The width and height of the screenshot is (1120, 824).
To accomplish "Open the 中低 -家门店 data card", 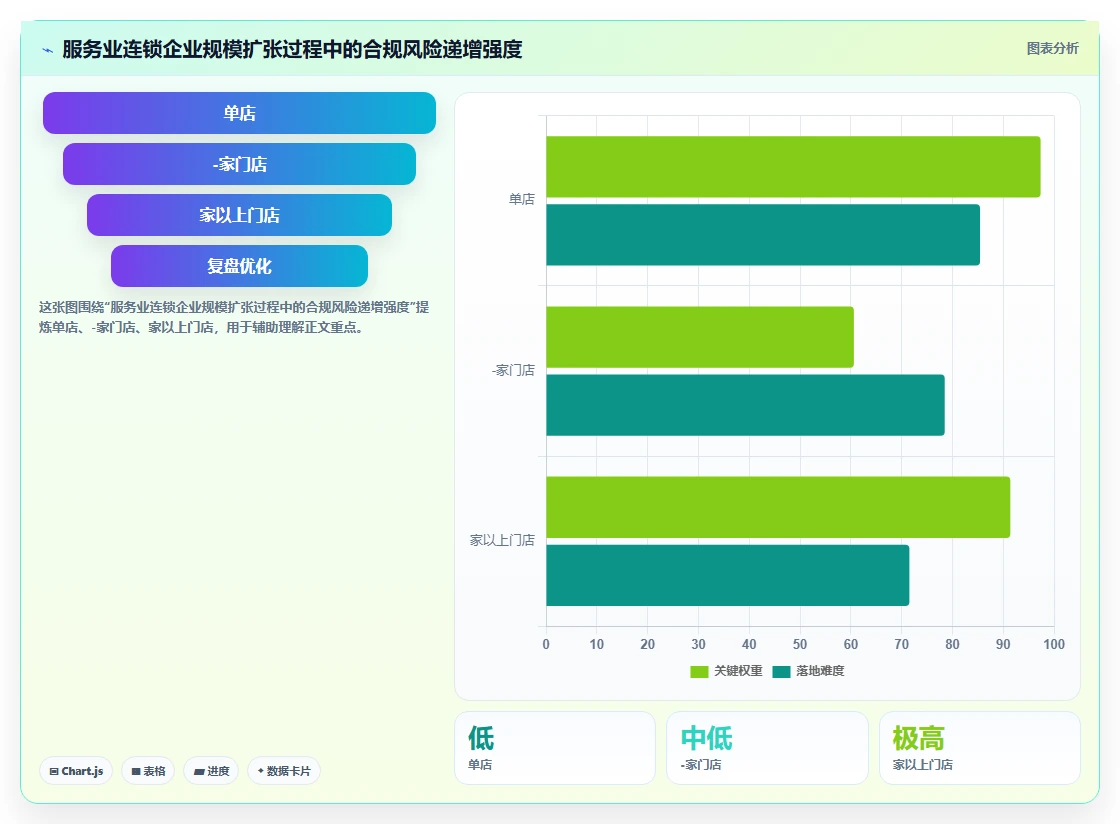I will pos(767,748).
